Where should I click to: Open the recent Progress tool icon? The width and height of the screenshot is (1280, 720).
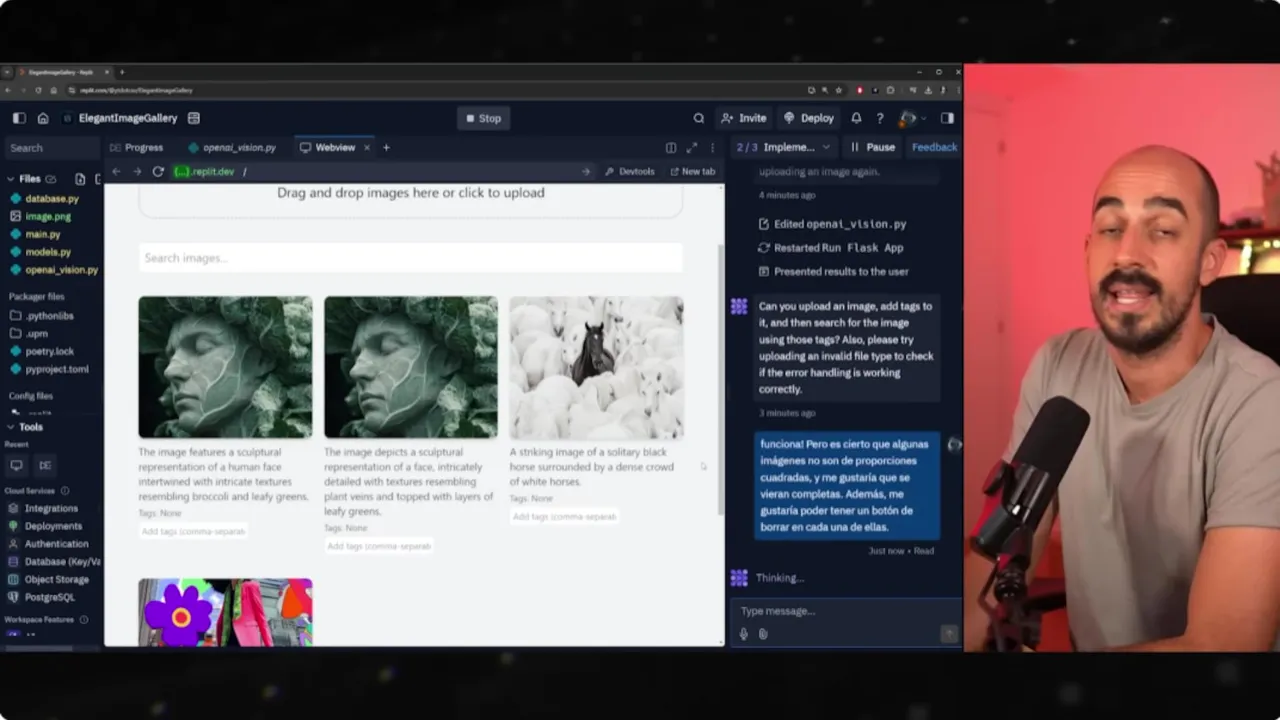(45, 465)
